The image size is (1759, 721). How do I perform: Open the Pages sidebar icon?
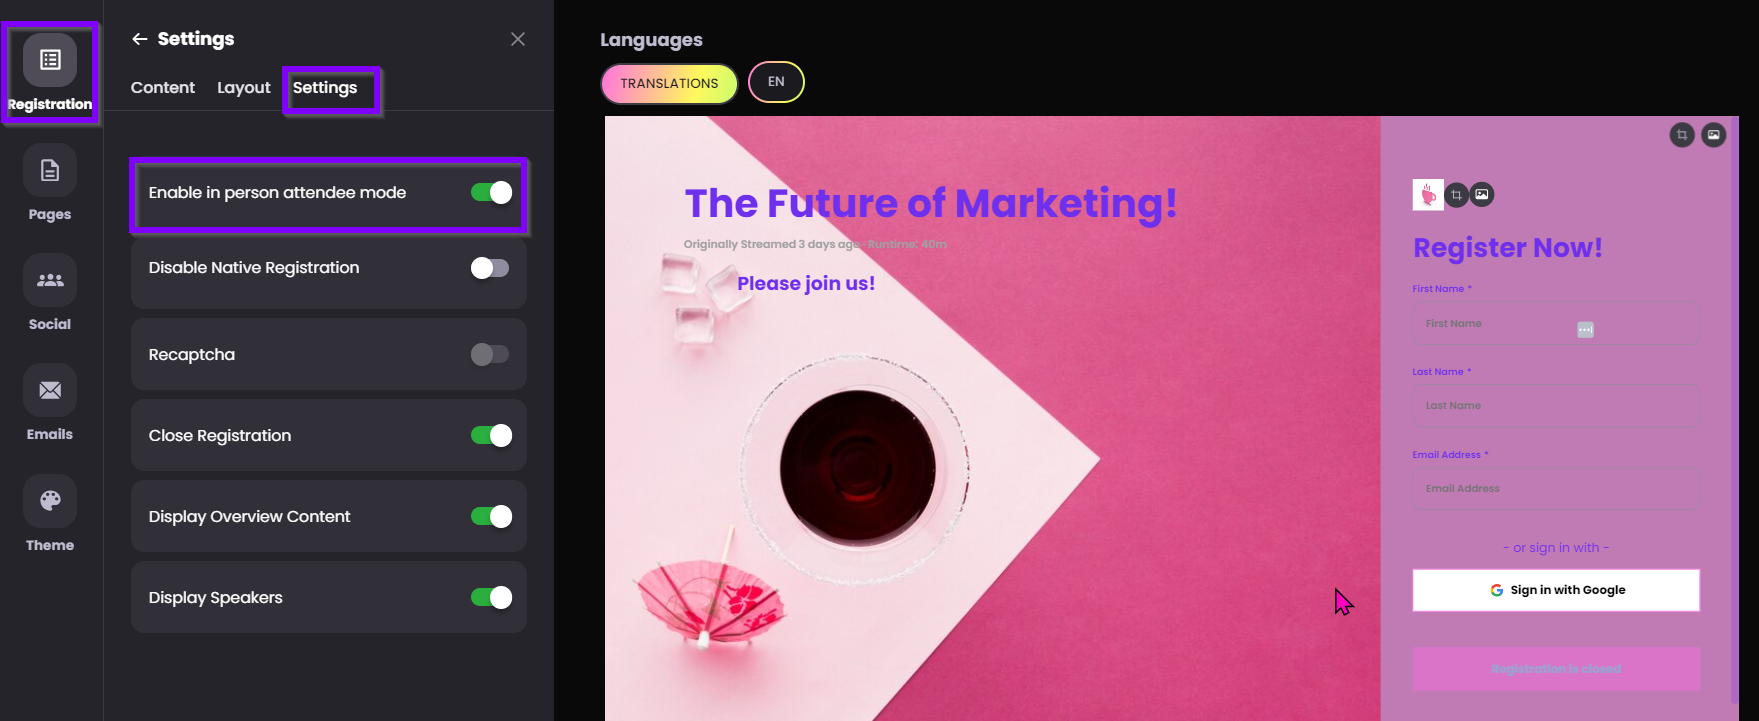[50, 170]
